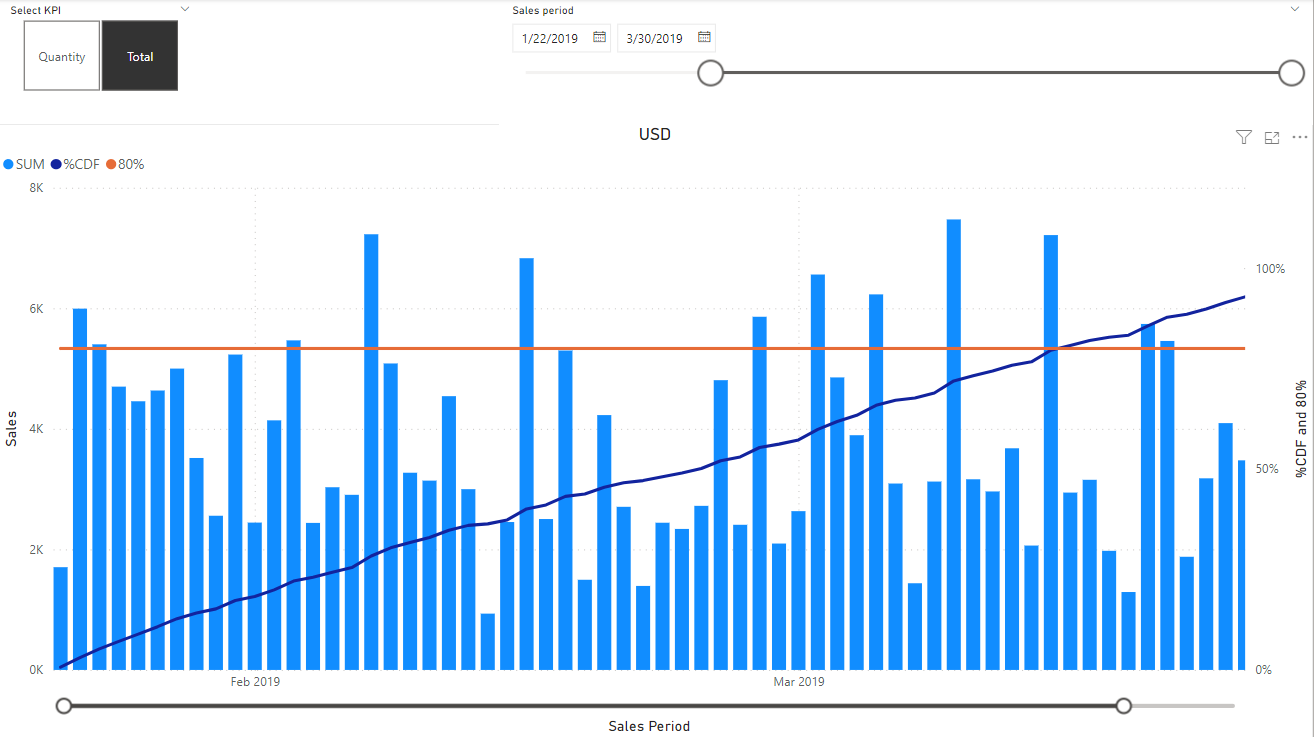
Task: Open the calendar picker for the end date
Action: pyautogui.click(x=704, y=37)
